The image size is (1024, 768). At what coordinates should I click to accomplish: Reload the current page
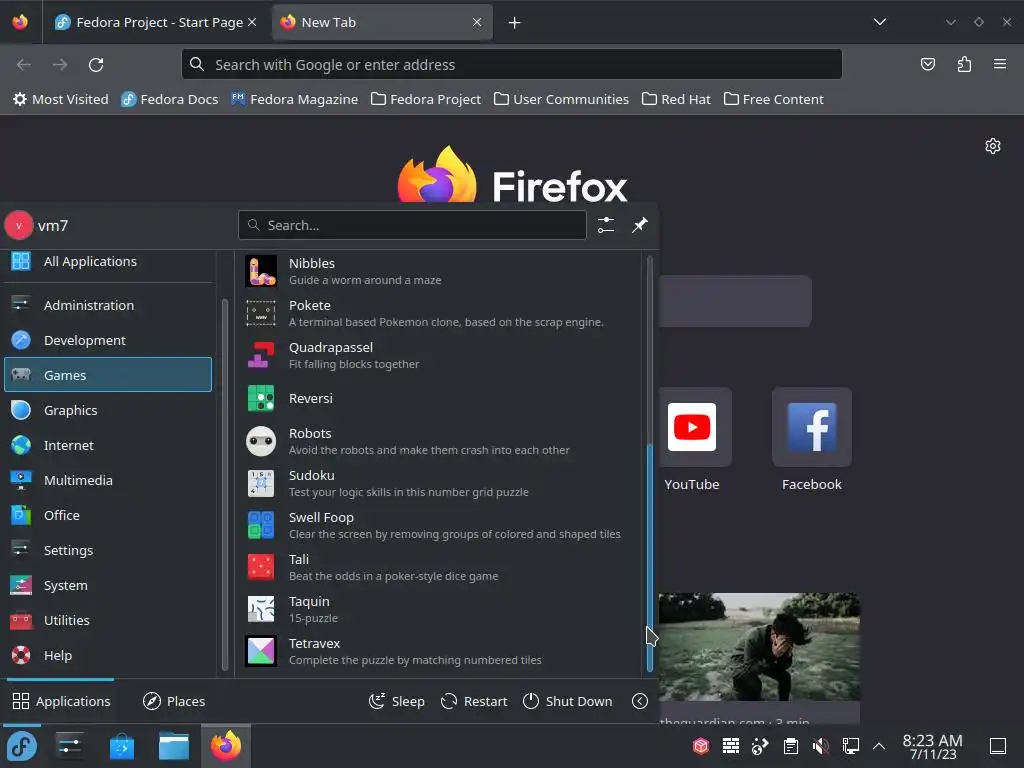click(x=96, y=65)
